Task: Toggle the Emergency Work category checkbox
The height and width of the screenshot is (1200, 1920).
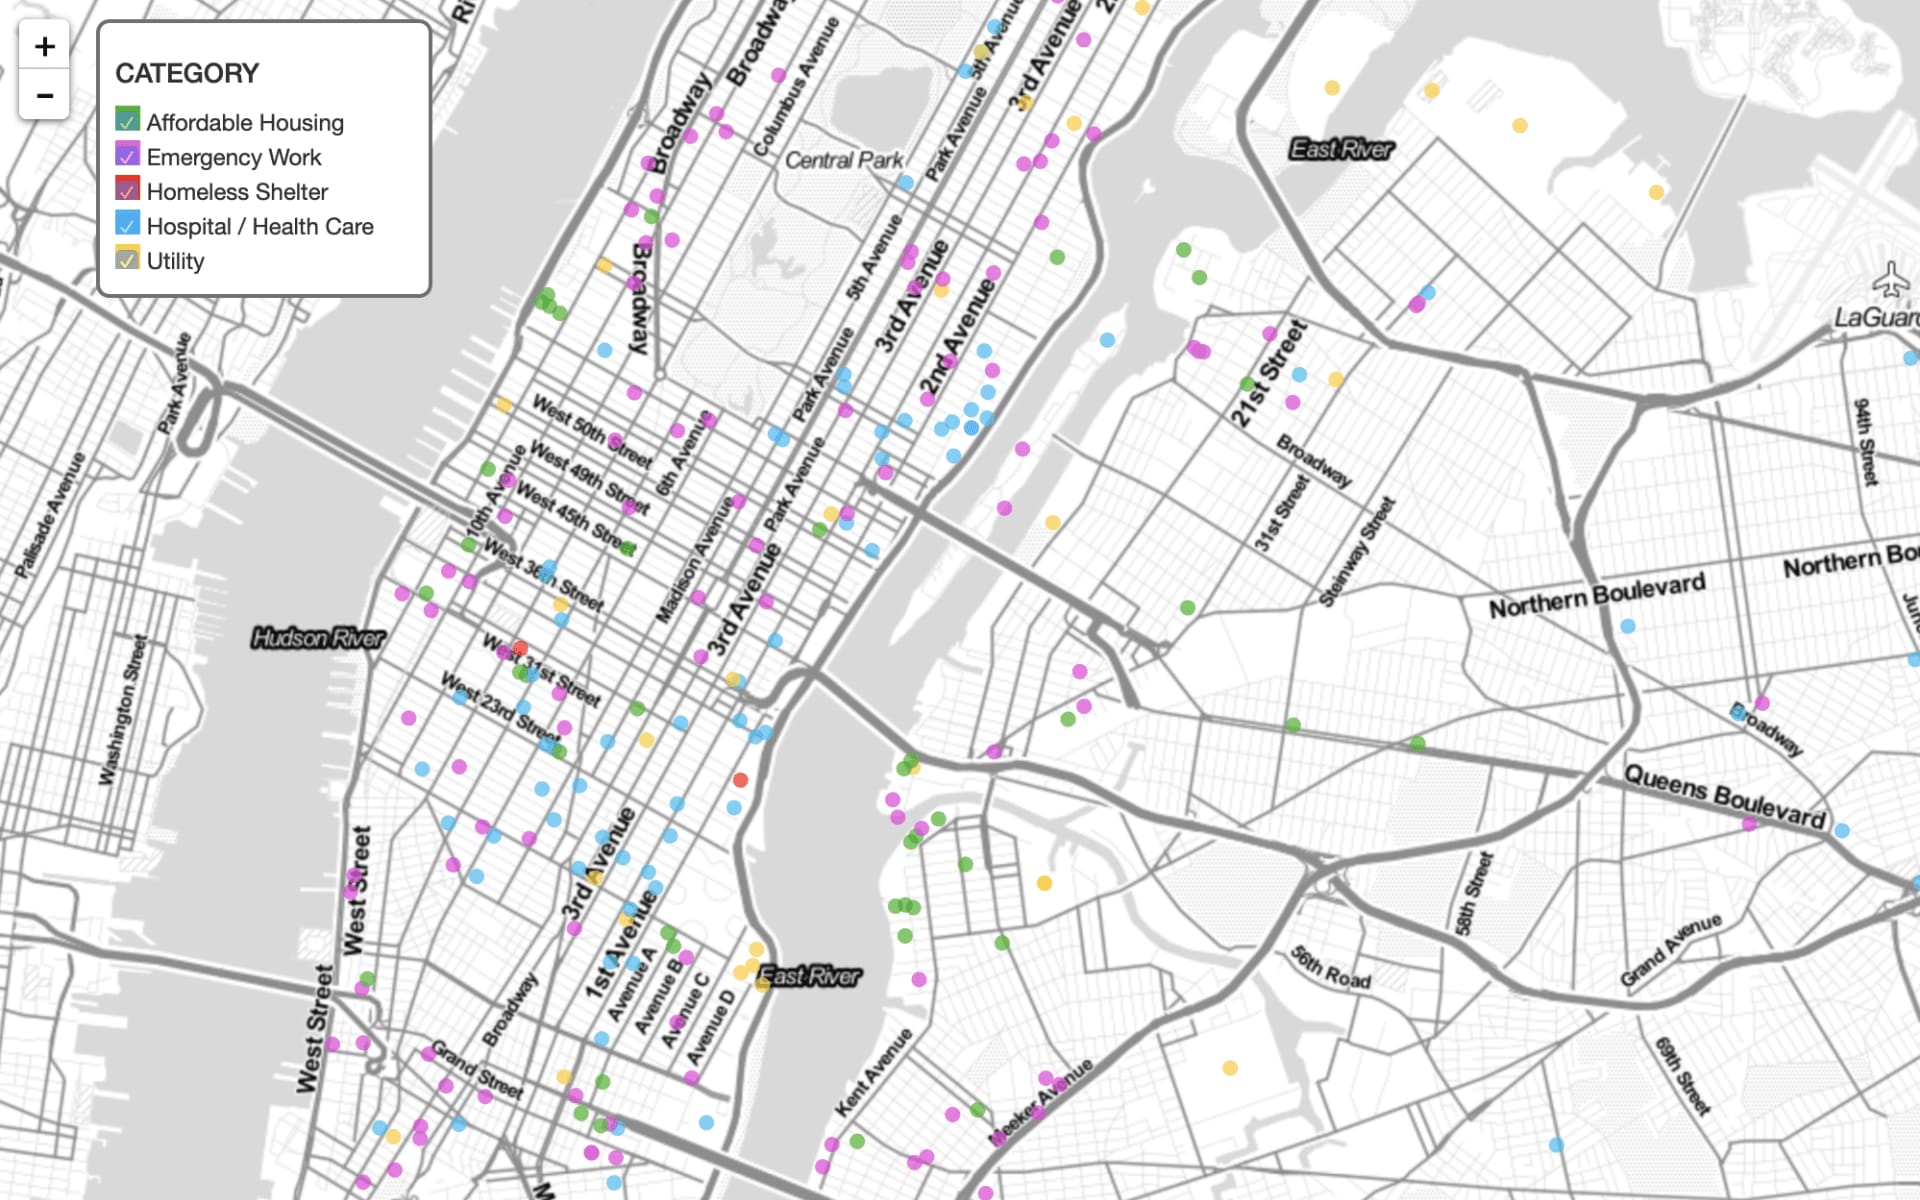Action: 127,155
